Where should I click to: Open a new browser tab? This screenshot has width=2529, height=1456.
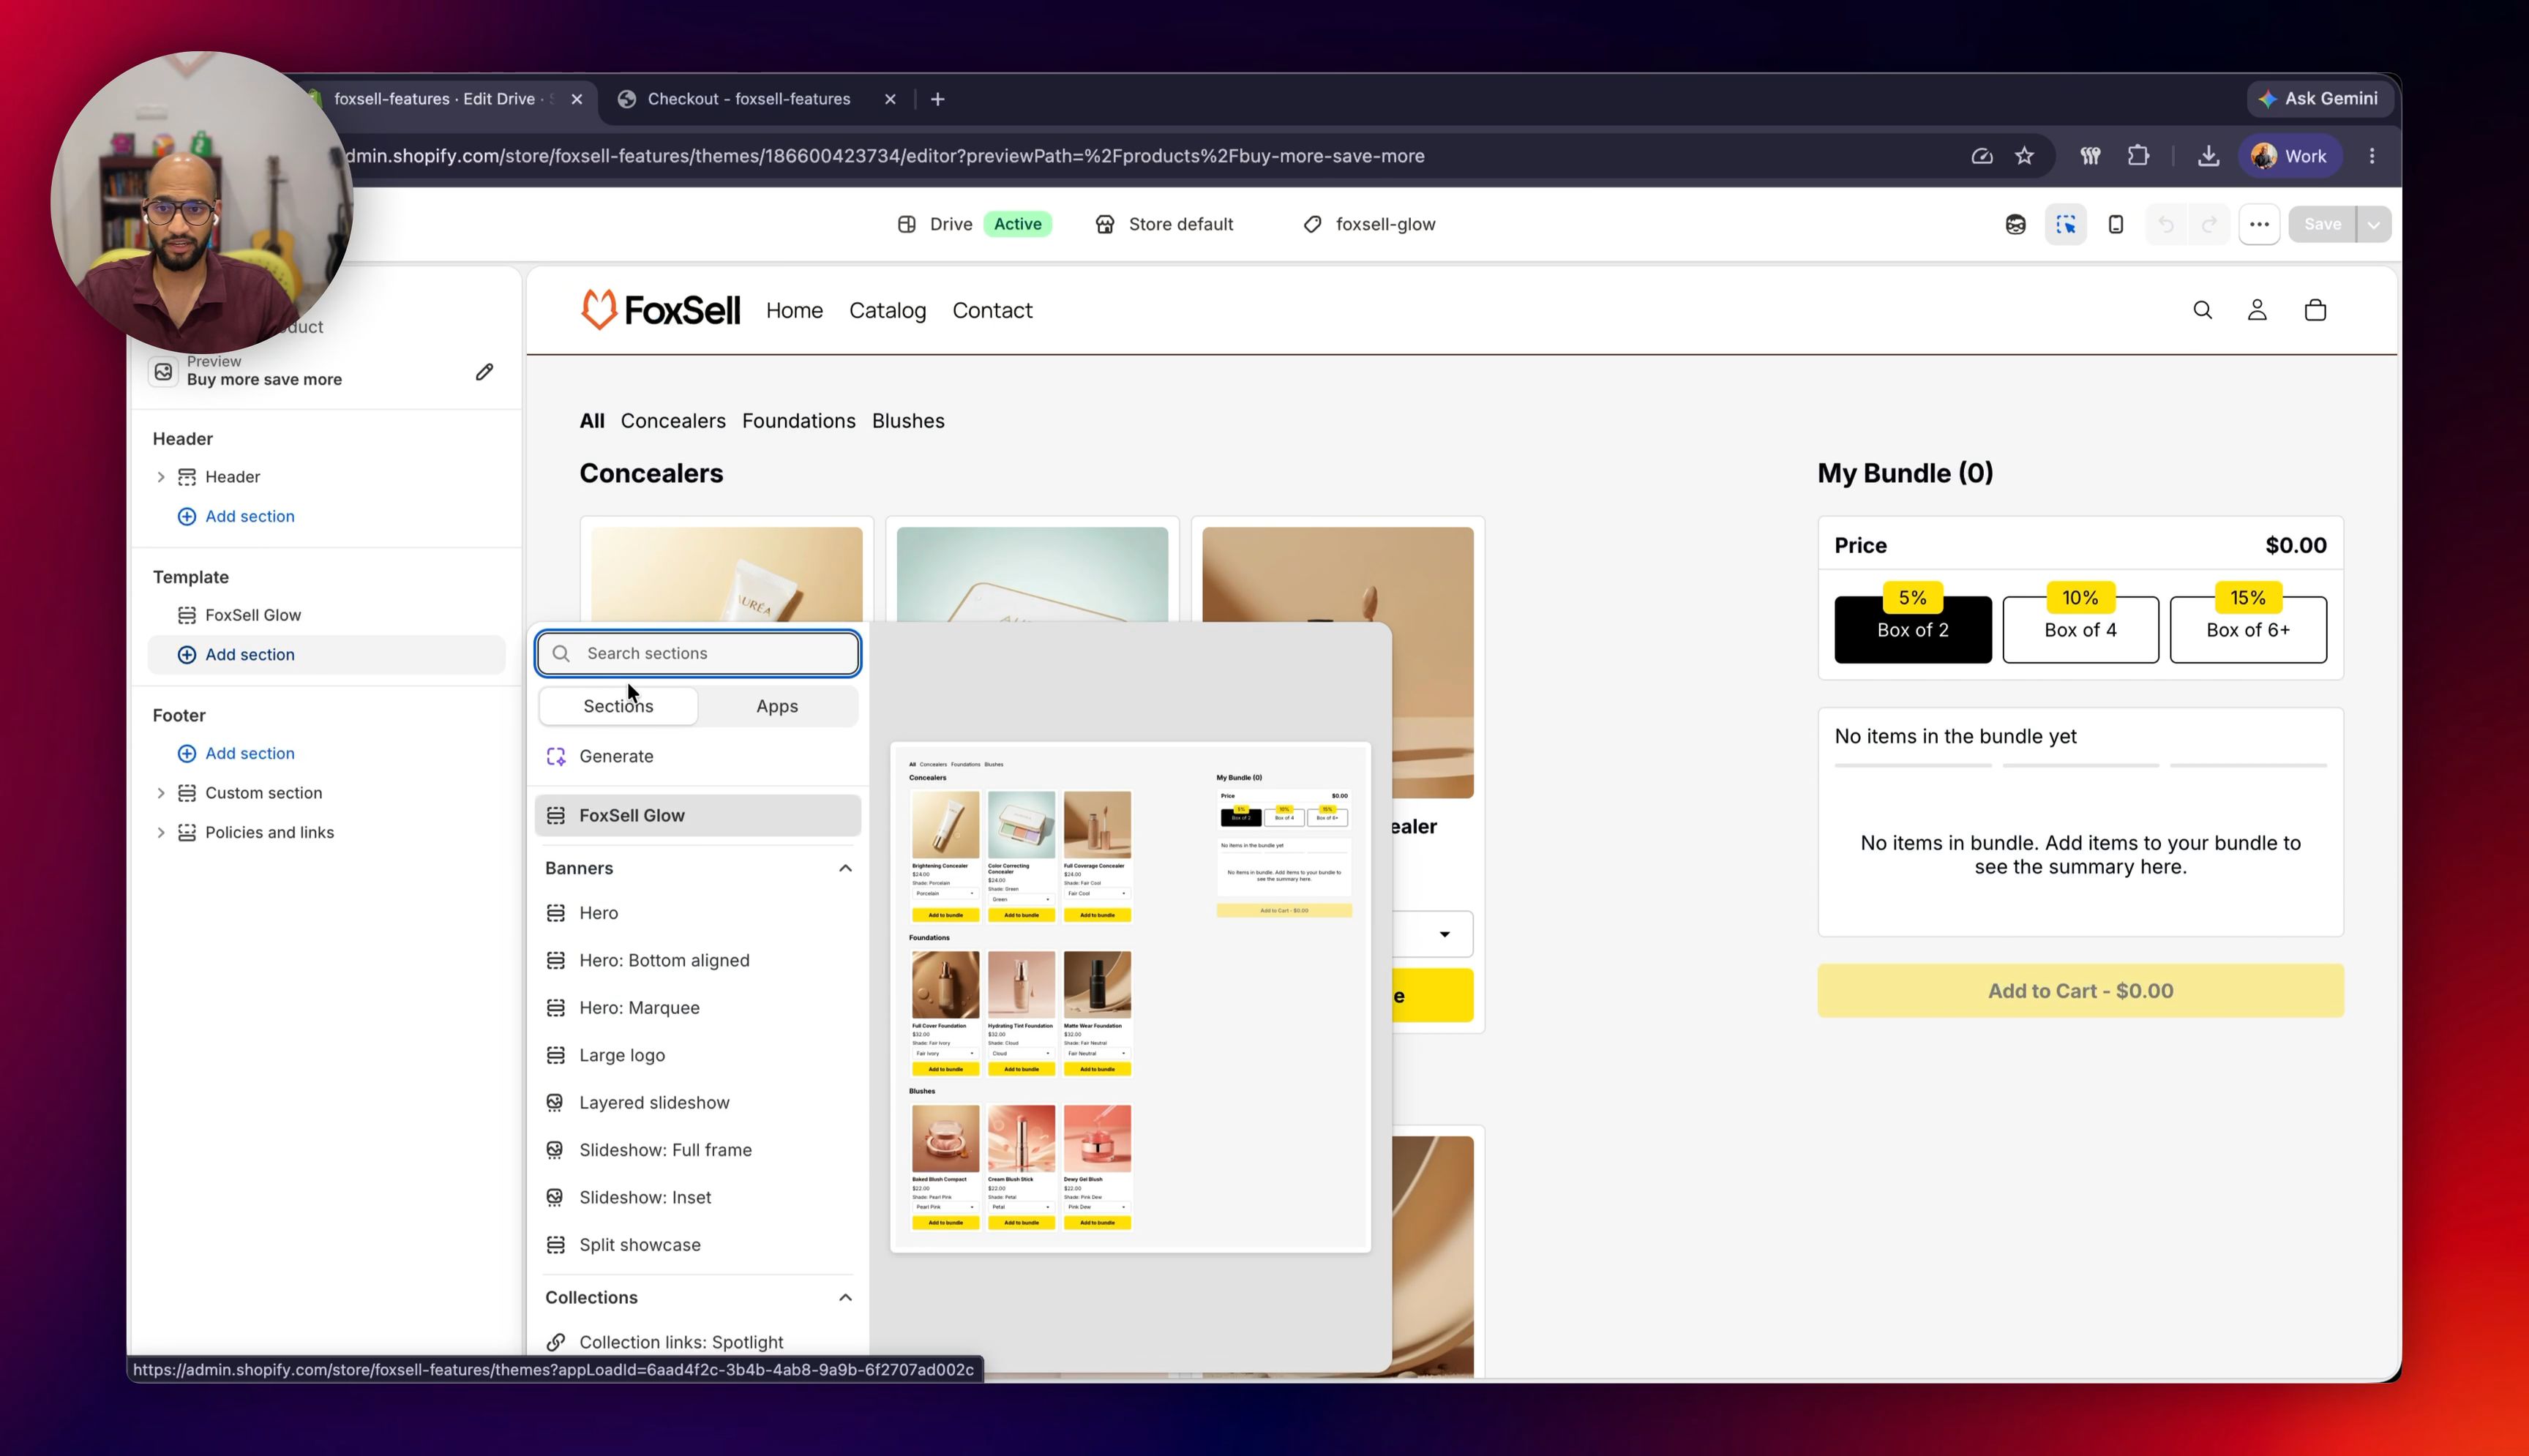click(x=937, y=99)
